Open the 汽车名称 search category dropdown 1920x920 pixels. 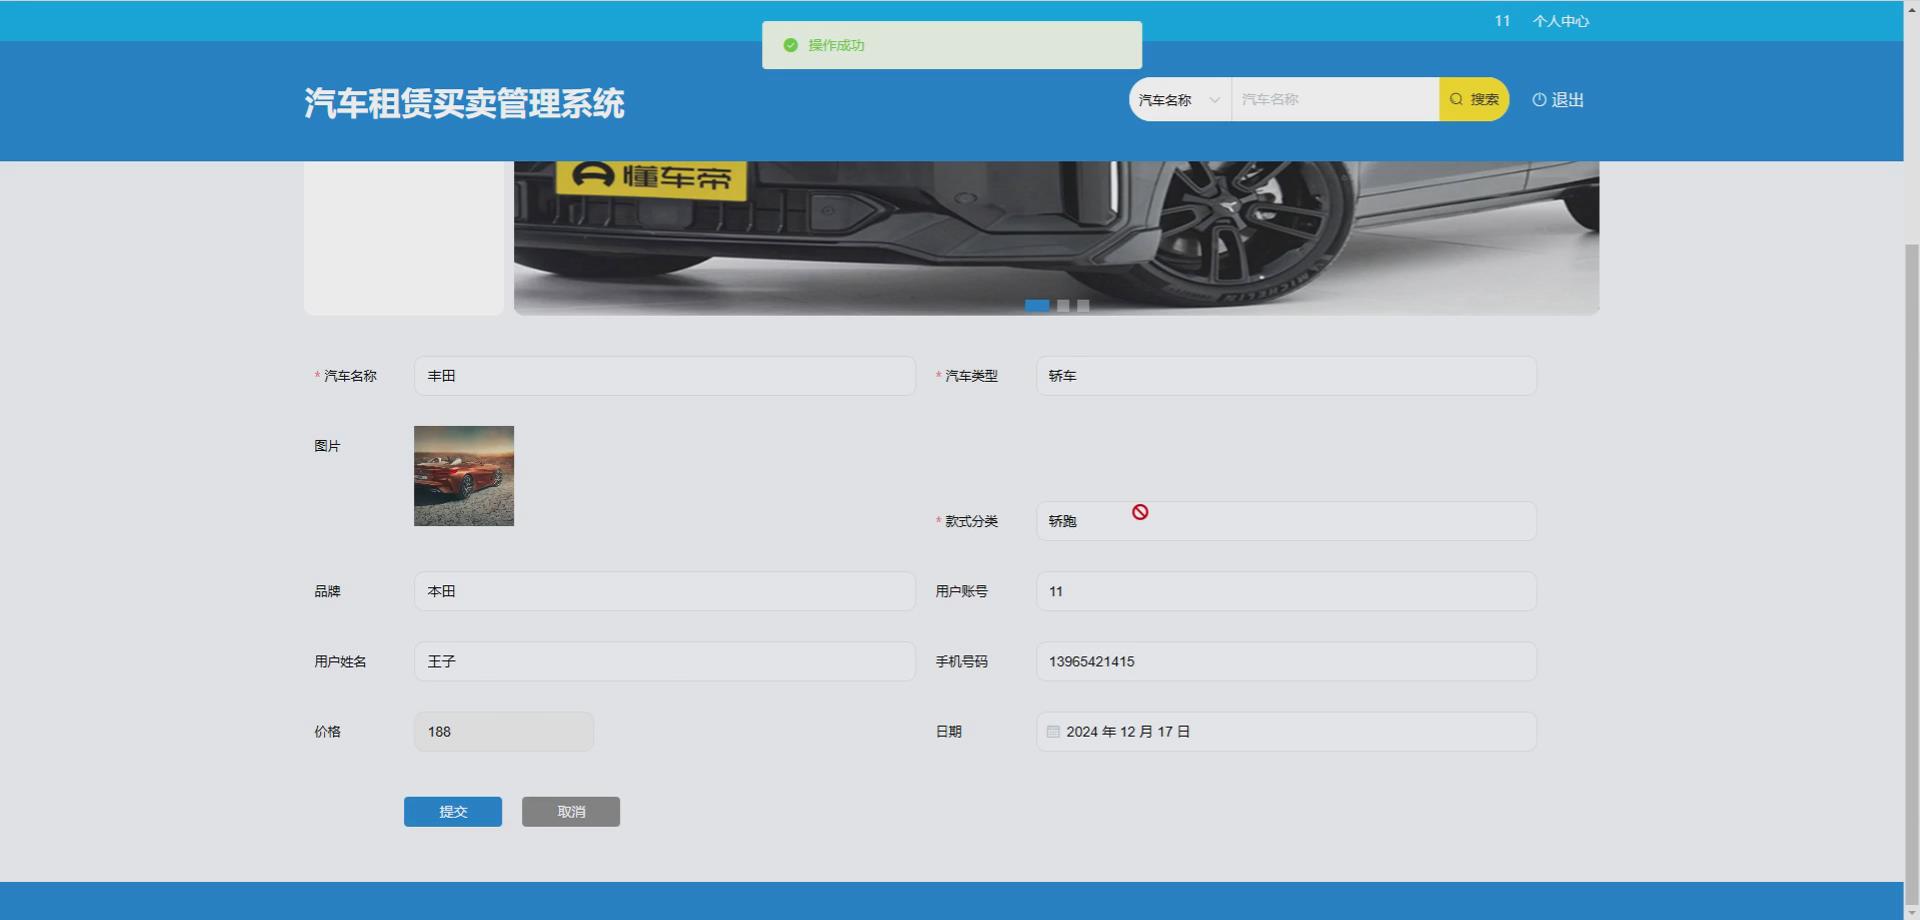(1180, 100)
